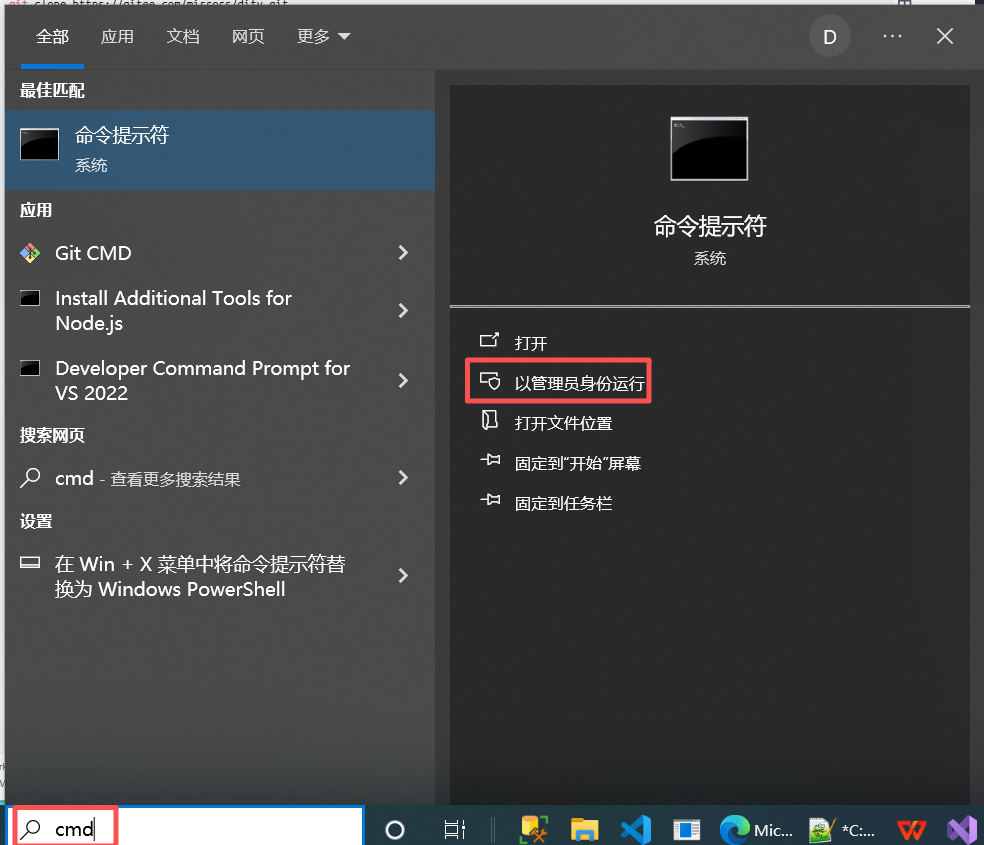Click pin icon for 固定到"开始"屏幕
The image size is (984, 845).
click(490, 460)
